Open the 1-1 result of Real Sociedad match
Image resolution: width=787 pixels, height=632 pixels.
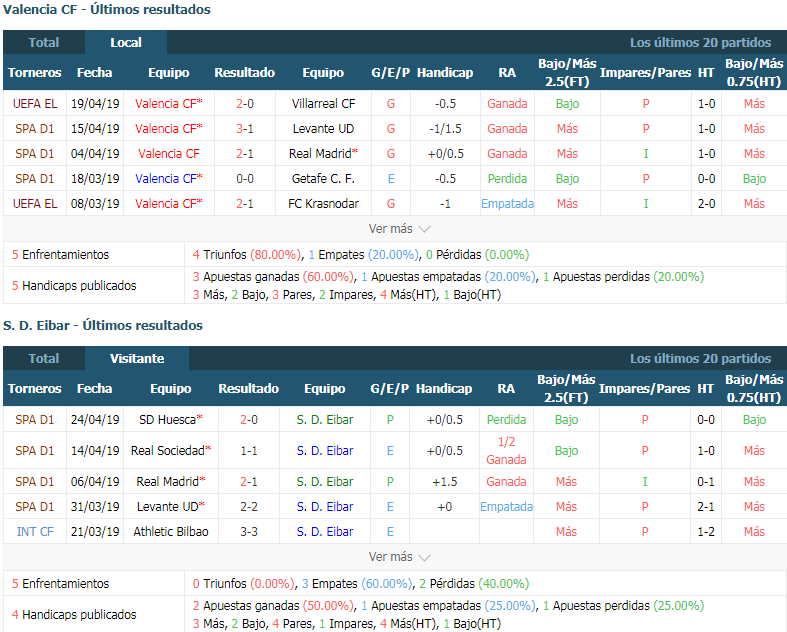(248, 451)
